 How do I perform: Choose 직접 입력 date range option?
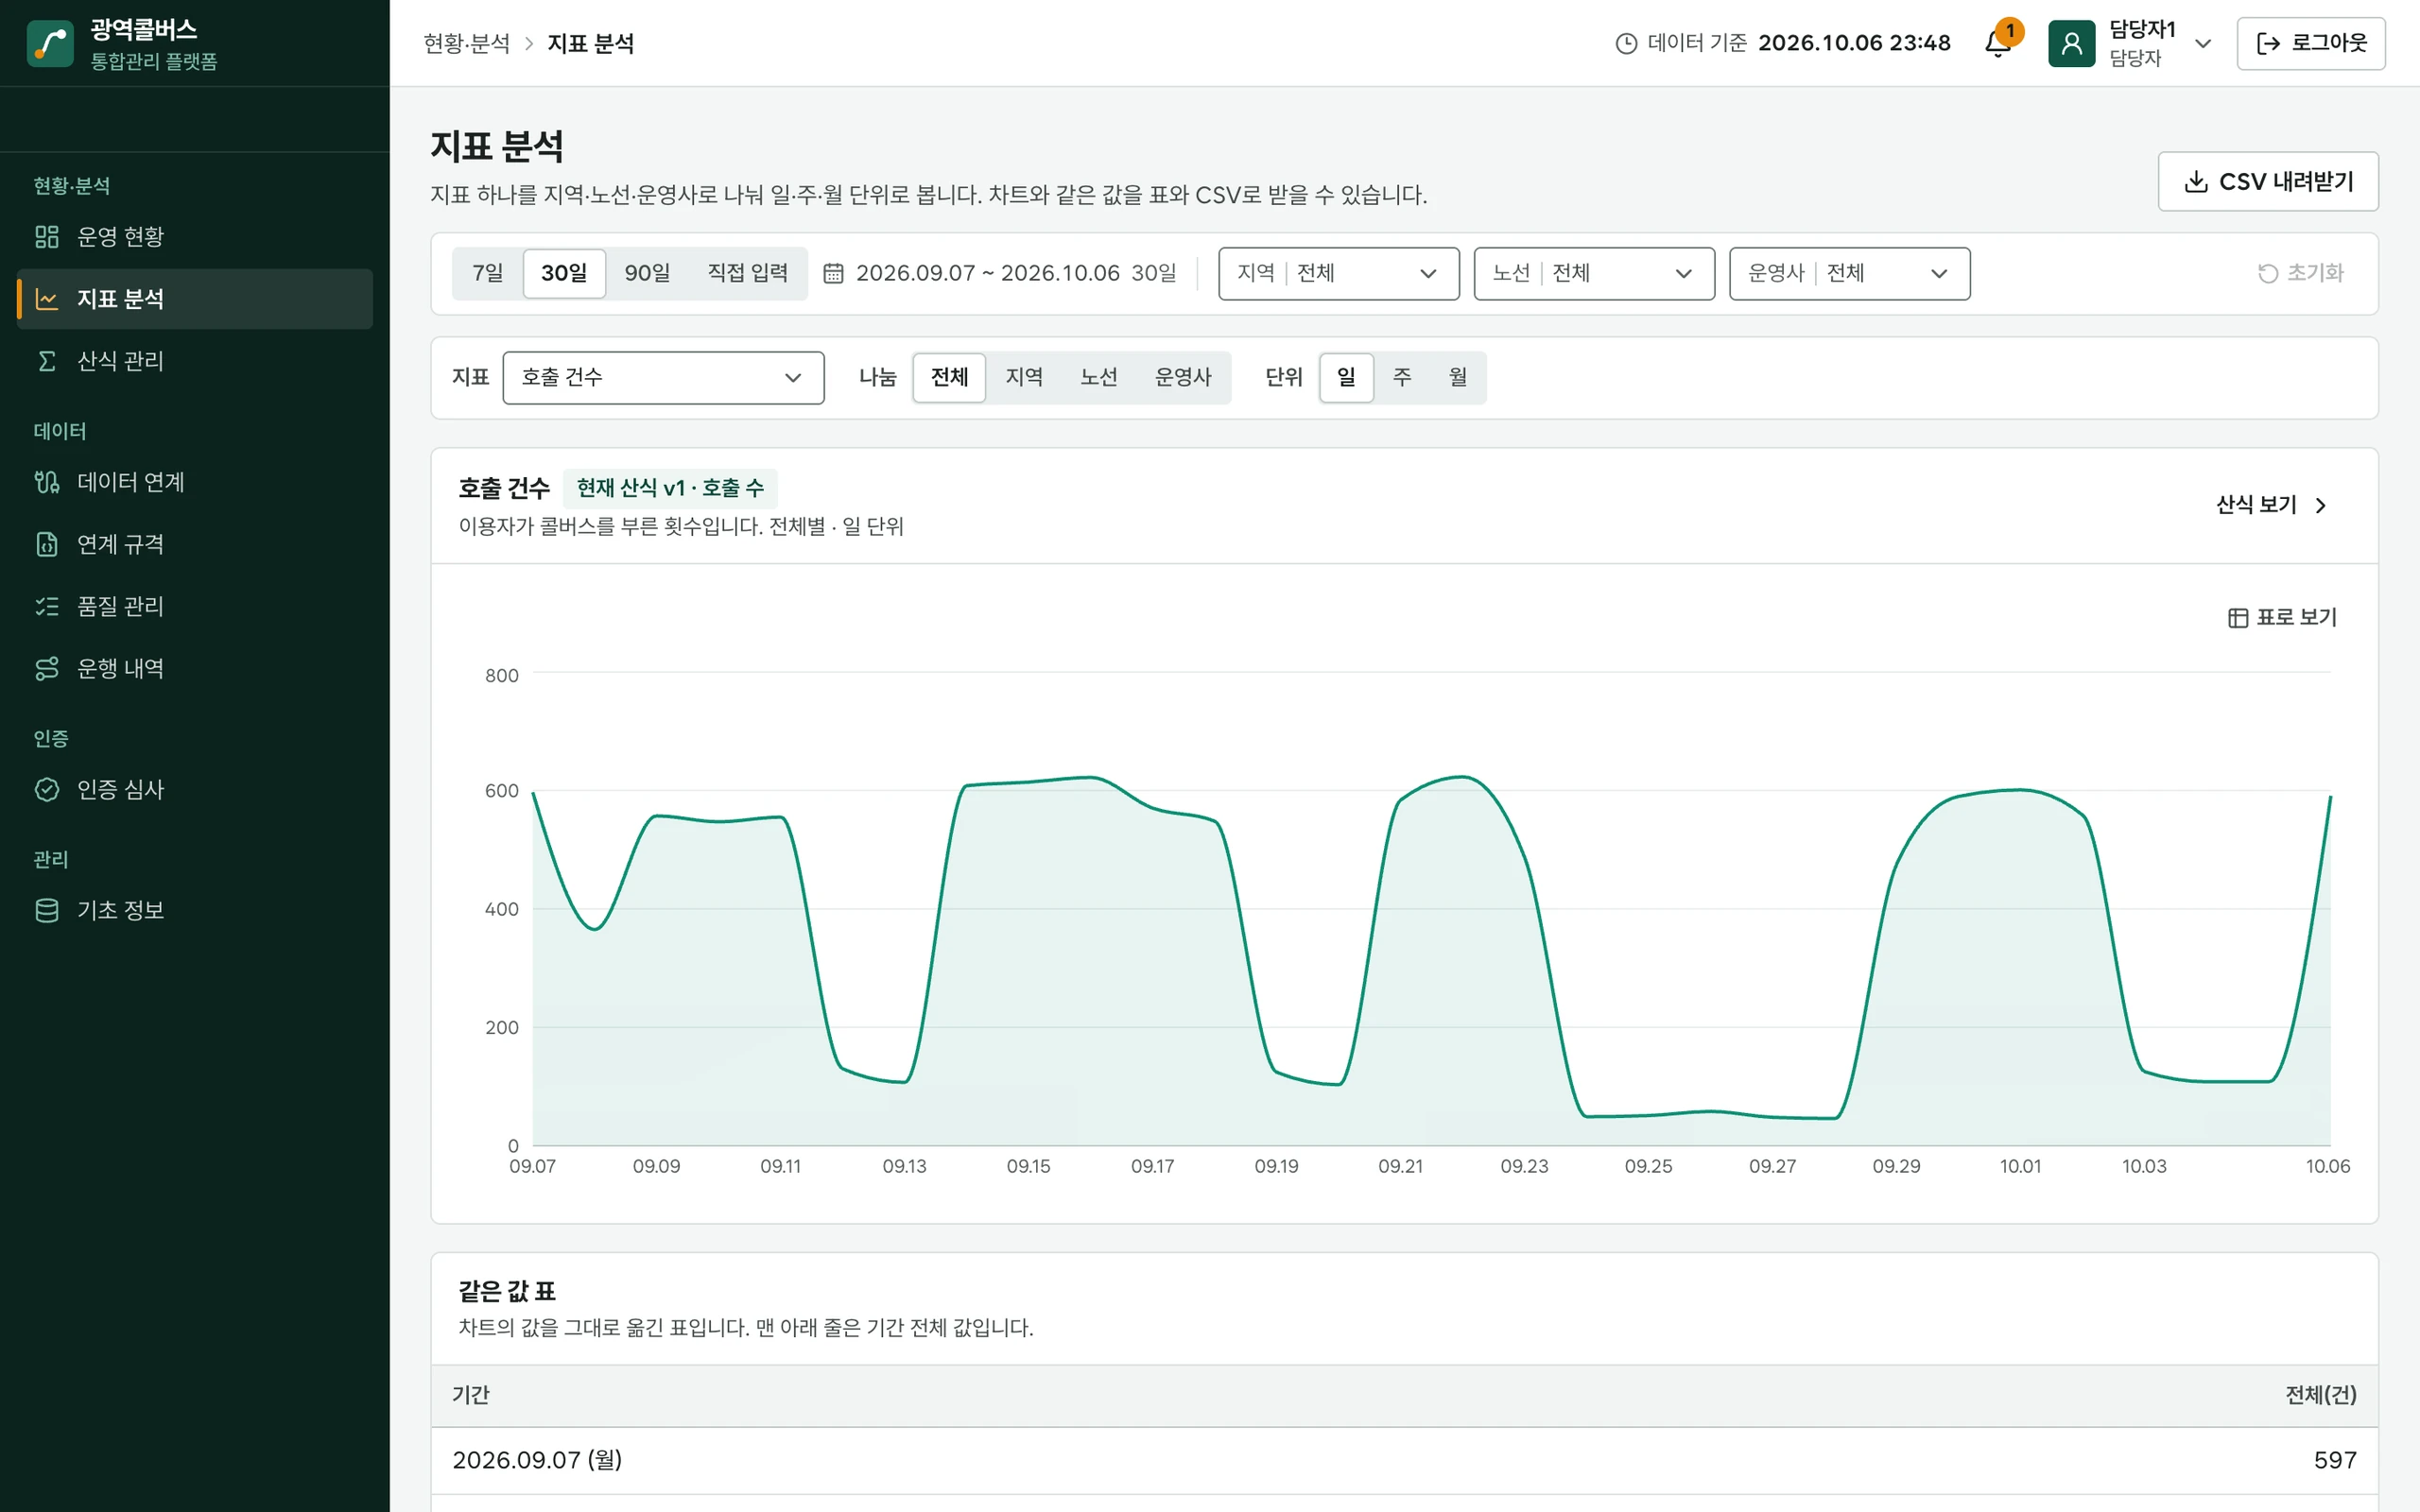coord(747,273)
